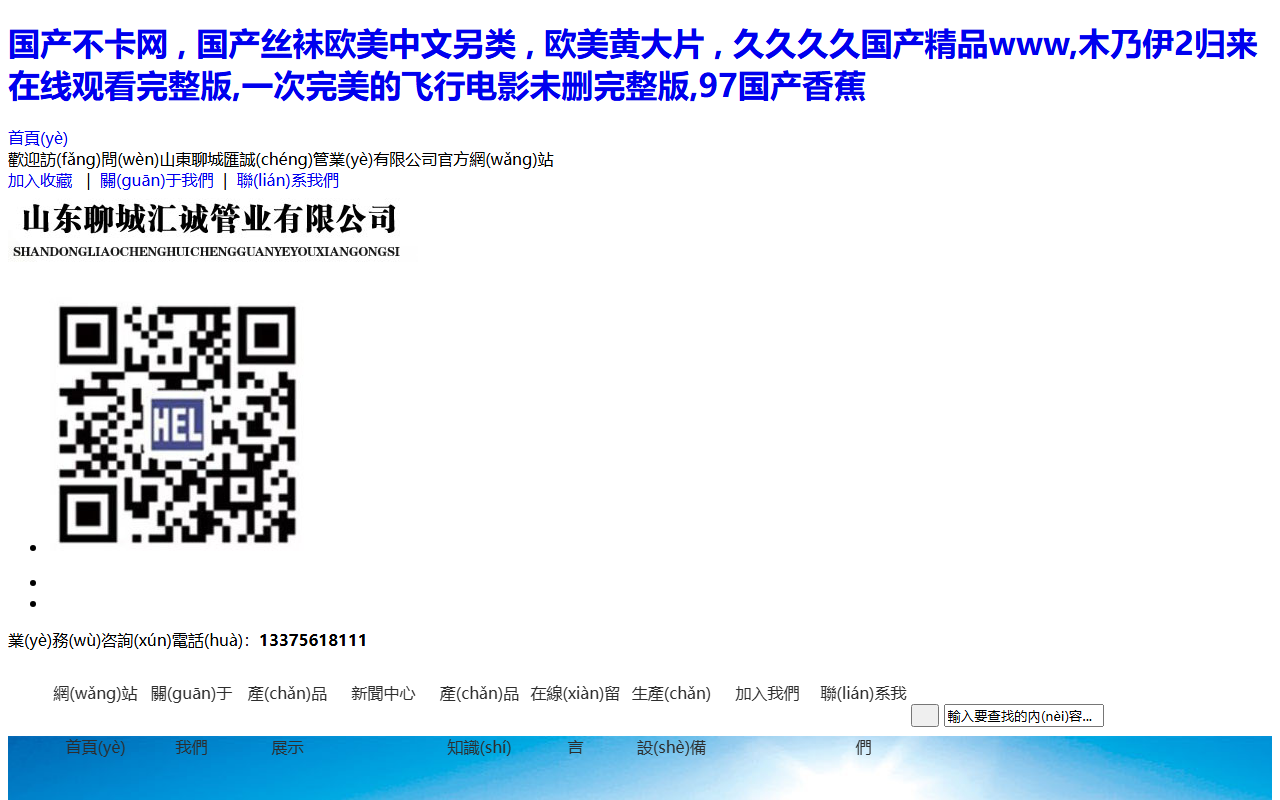
Task: Click the QR code image
Action: coord(178,427)
